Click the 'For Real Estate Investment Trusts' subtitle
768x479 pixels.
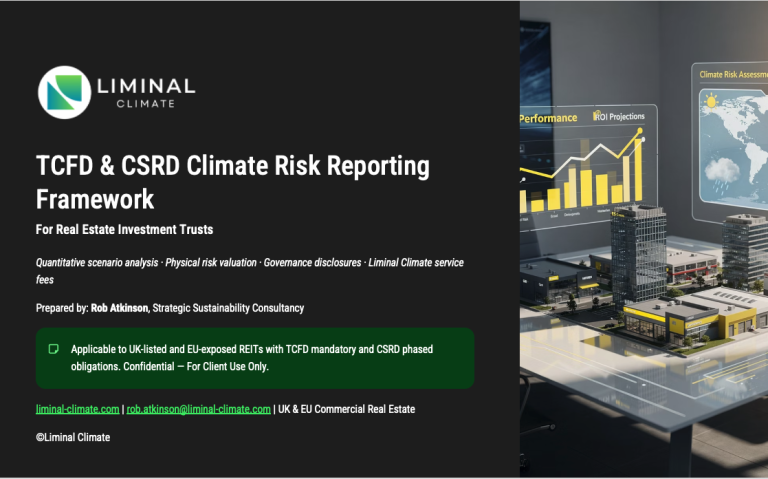click(126, 231)
